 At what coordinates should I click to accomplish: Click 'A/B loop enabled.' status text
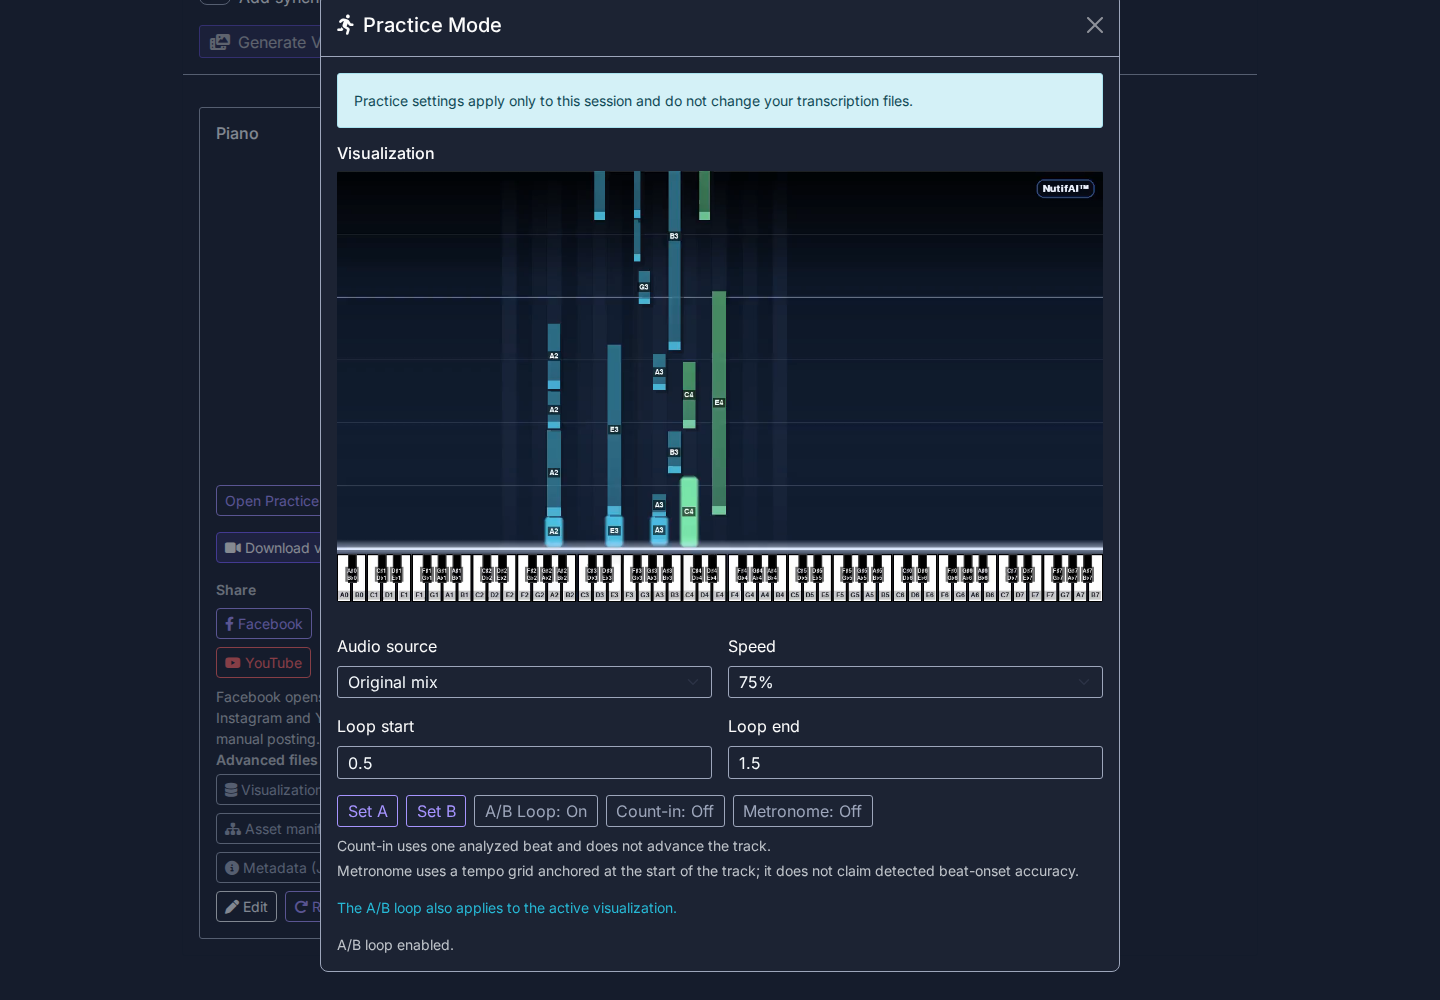coord(395,945)
